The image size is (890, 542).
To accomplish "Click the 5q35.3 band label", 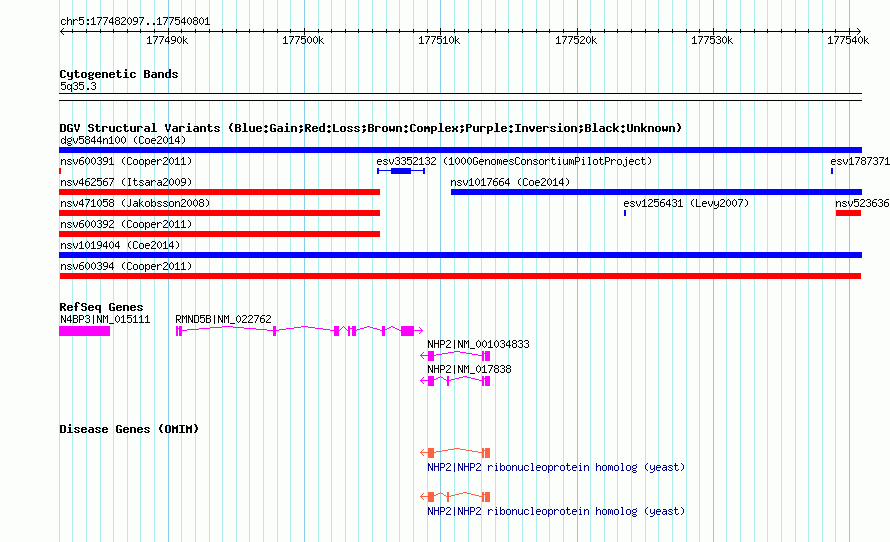I will coord(78,87).
